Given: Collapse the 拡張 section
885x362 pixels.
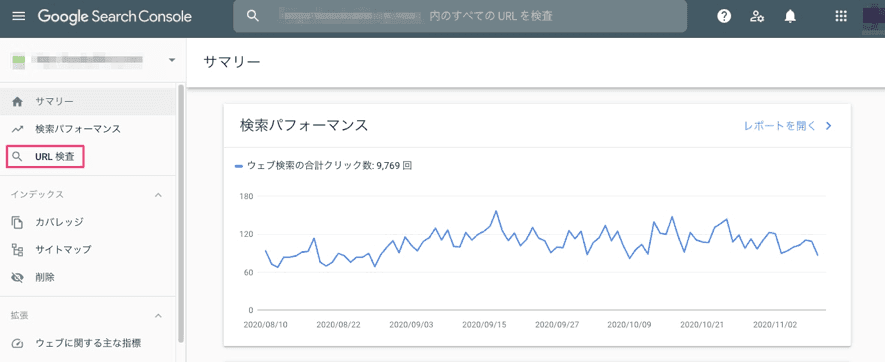Looking at the screenshot, I should [159, 315].
